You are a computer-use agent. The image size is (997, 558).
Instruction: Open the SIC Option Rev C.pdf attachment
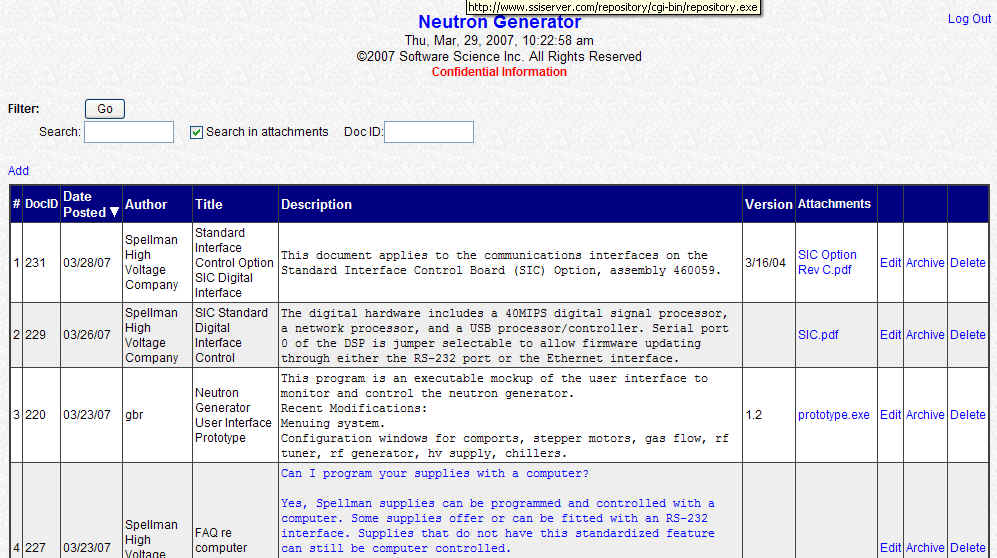click(827, 262)
